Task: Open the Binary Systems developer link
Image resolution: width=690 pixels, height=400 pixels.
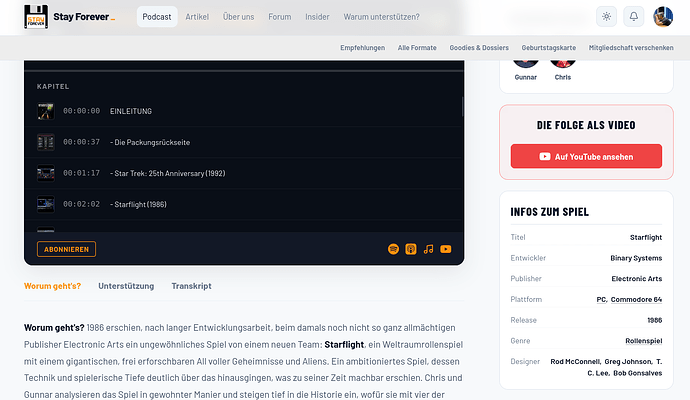Action: pyautogui.click(x=636, y=258)
